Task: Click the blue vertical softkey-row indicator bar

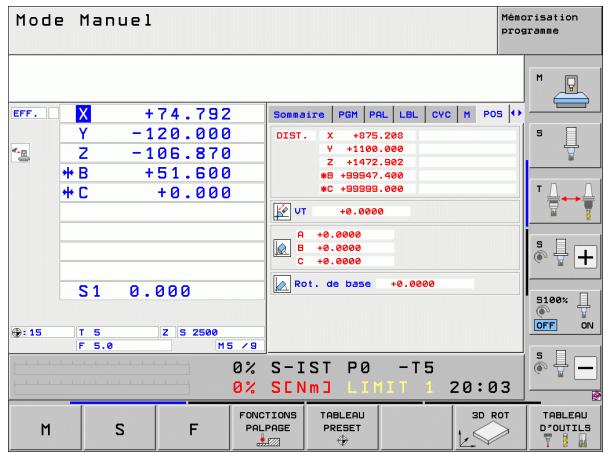Action: [x=527, y=193]
